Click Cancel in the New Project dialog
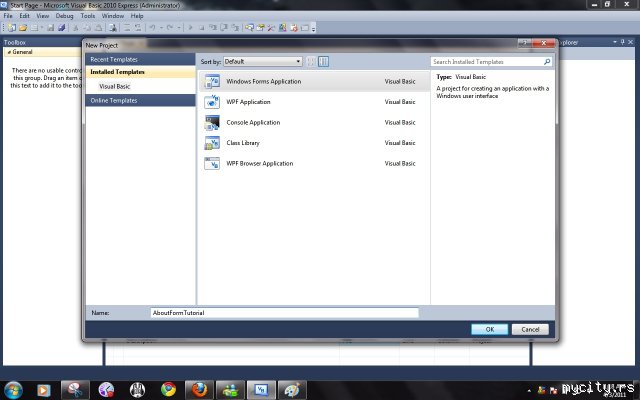 coord(530,329)
